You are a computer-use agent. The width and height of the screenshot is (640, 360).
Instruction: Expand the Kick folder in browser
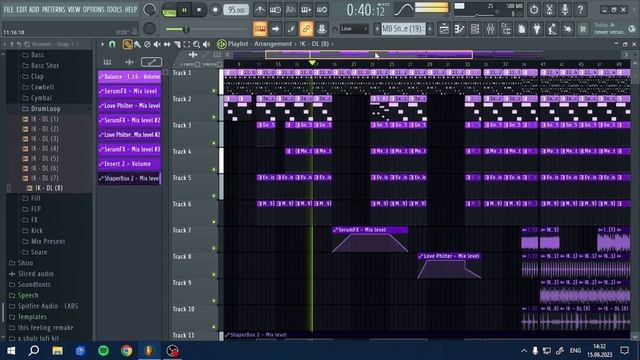pos(37,231)
